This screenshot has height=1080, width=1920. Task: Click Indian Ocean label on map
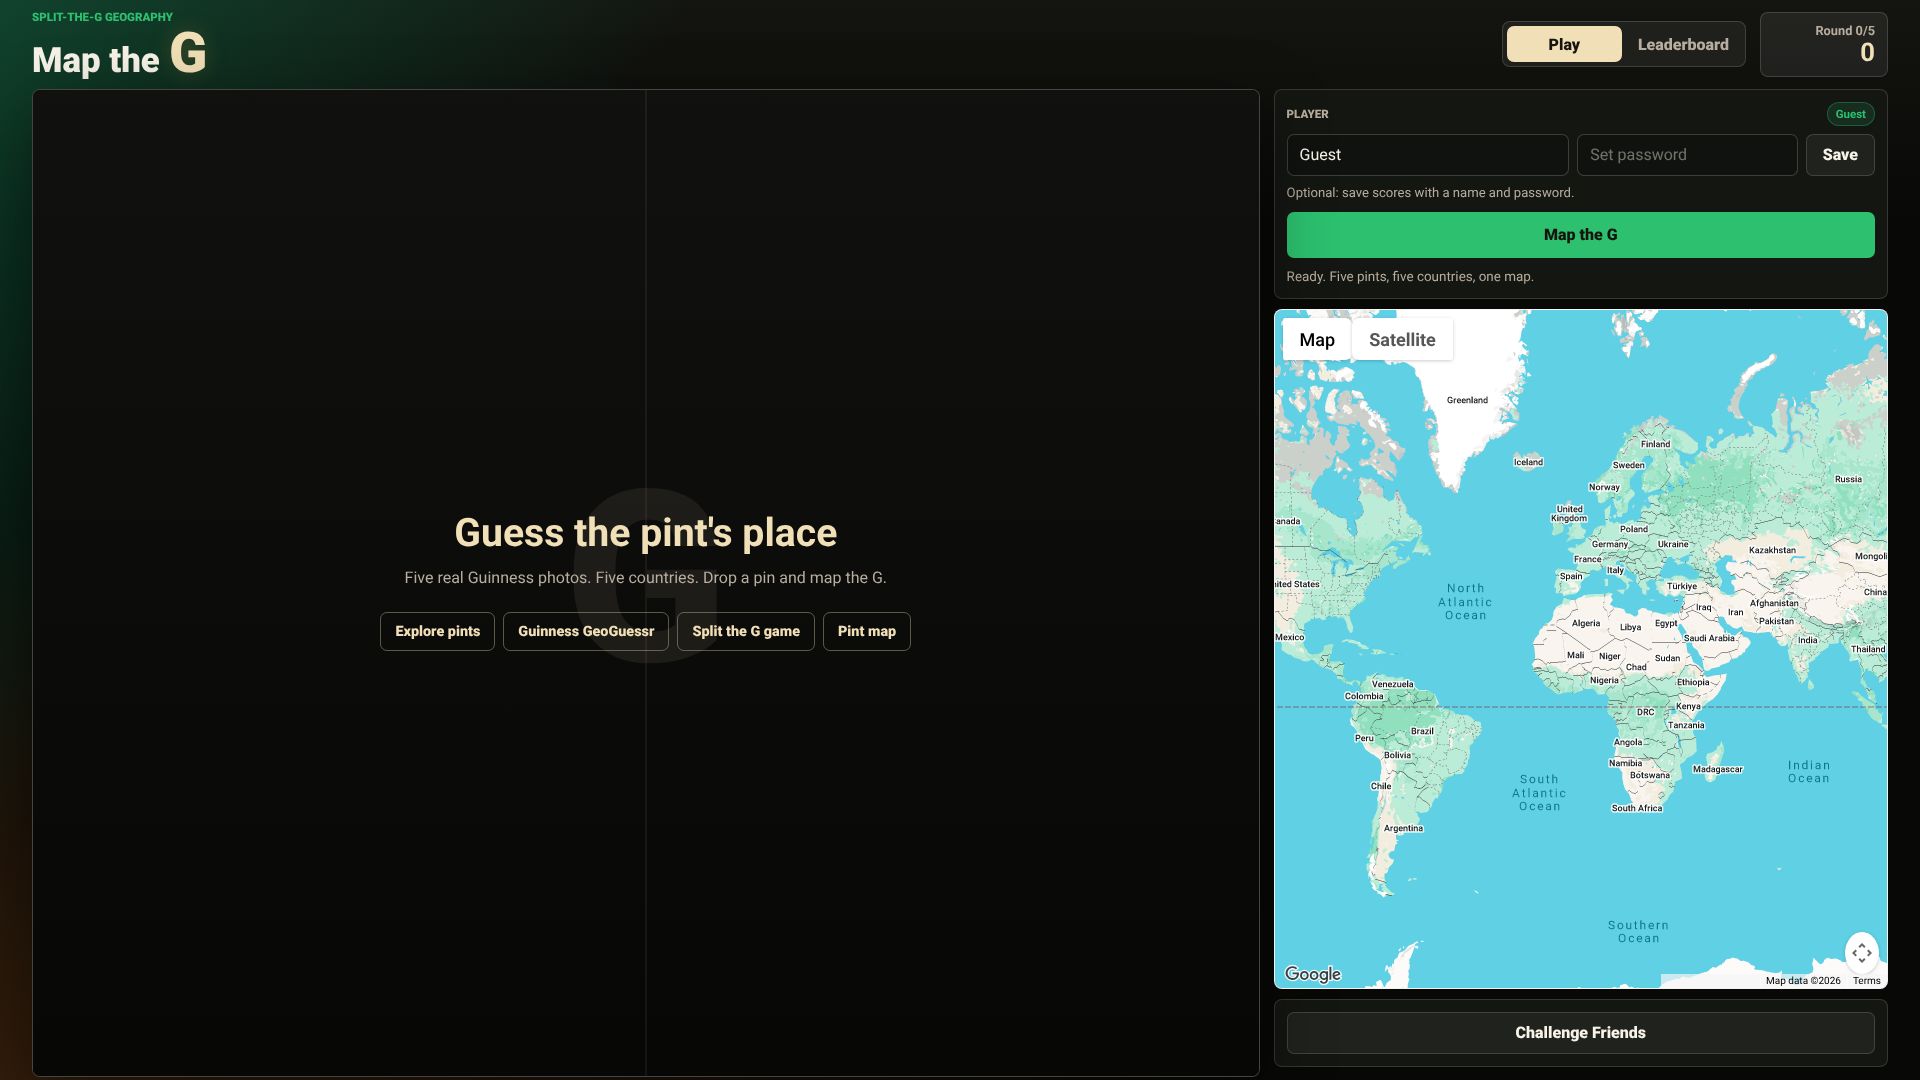1808,772
